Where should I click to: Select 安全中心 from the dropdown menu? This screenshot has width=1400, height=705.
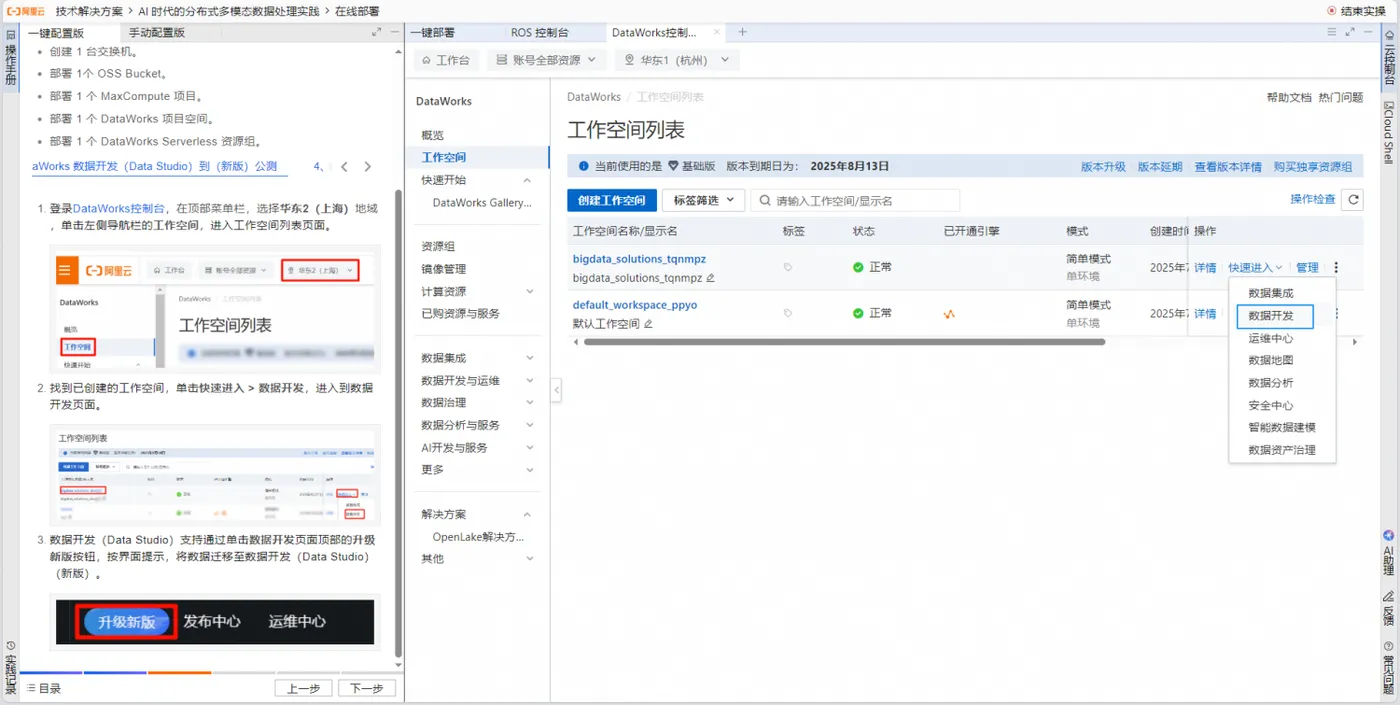(x=1271, y=405)
